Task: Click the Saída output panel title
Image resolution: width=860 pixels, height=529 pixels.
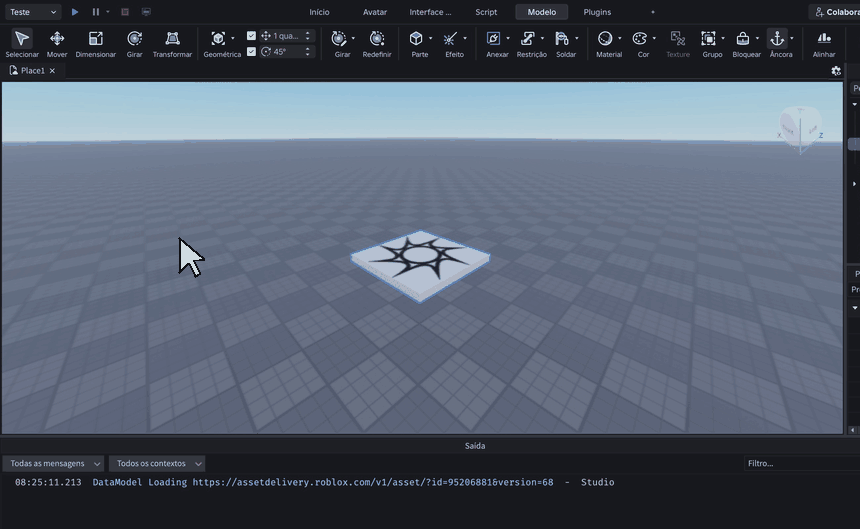Action: (x=475, y=446)
